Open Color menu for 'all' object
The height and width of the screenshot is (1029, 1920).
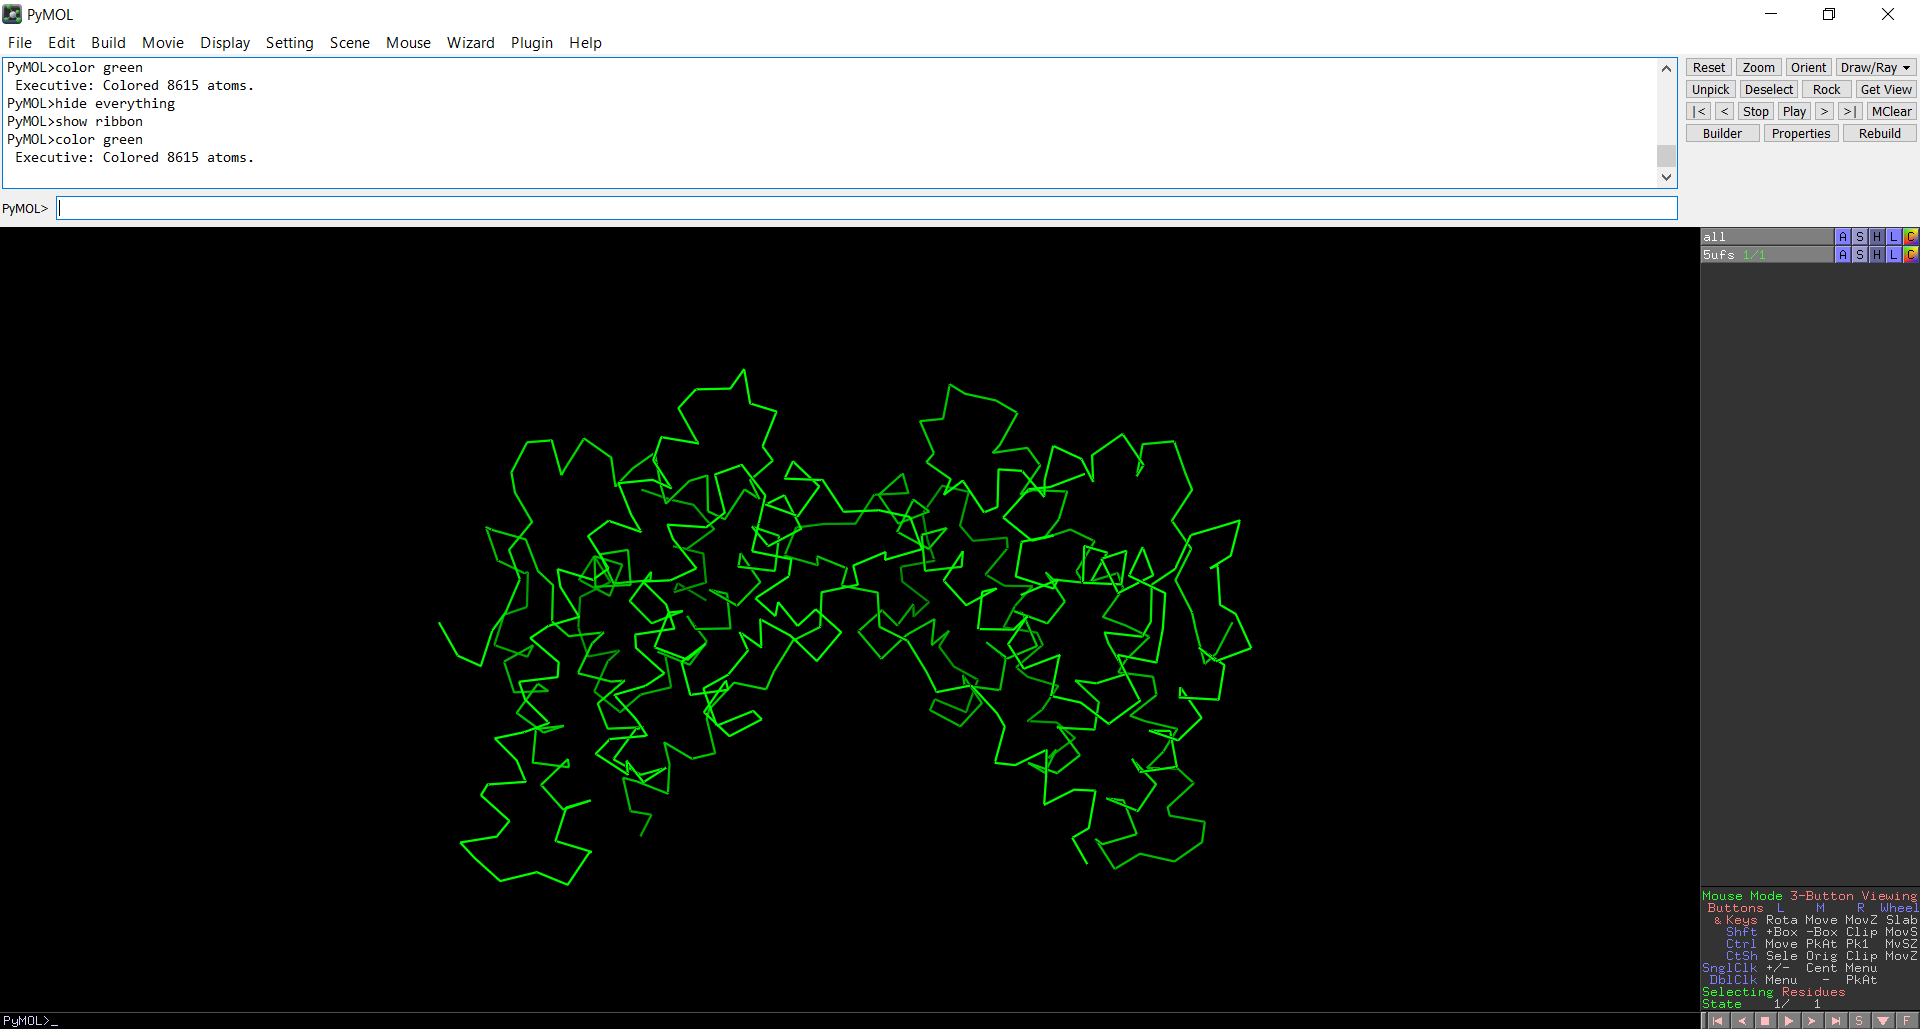[1910, 237]
